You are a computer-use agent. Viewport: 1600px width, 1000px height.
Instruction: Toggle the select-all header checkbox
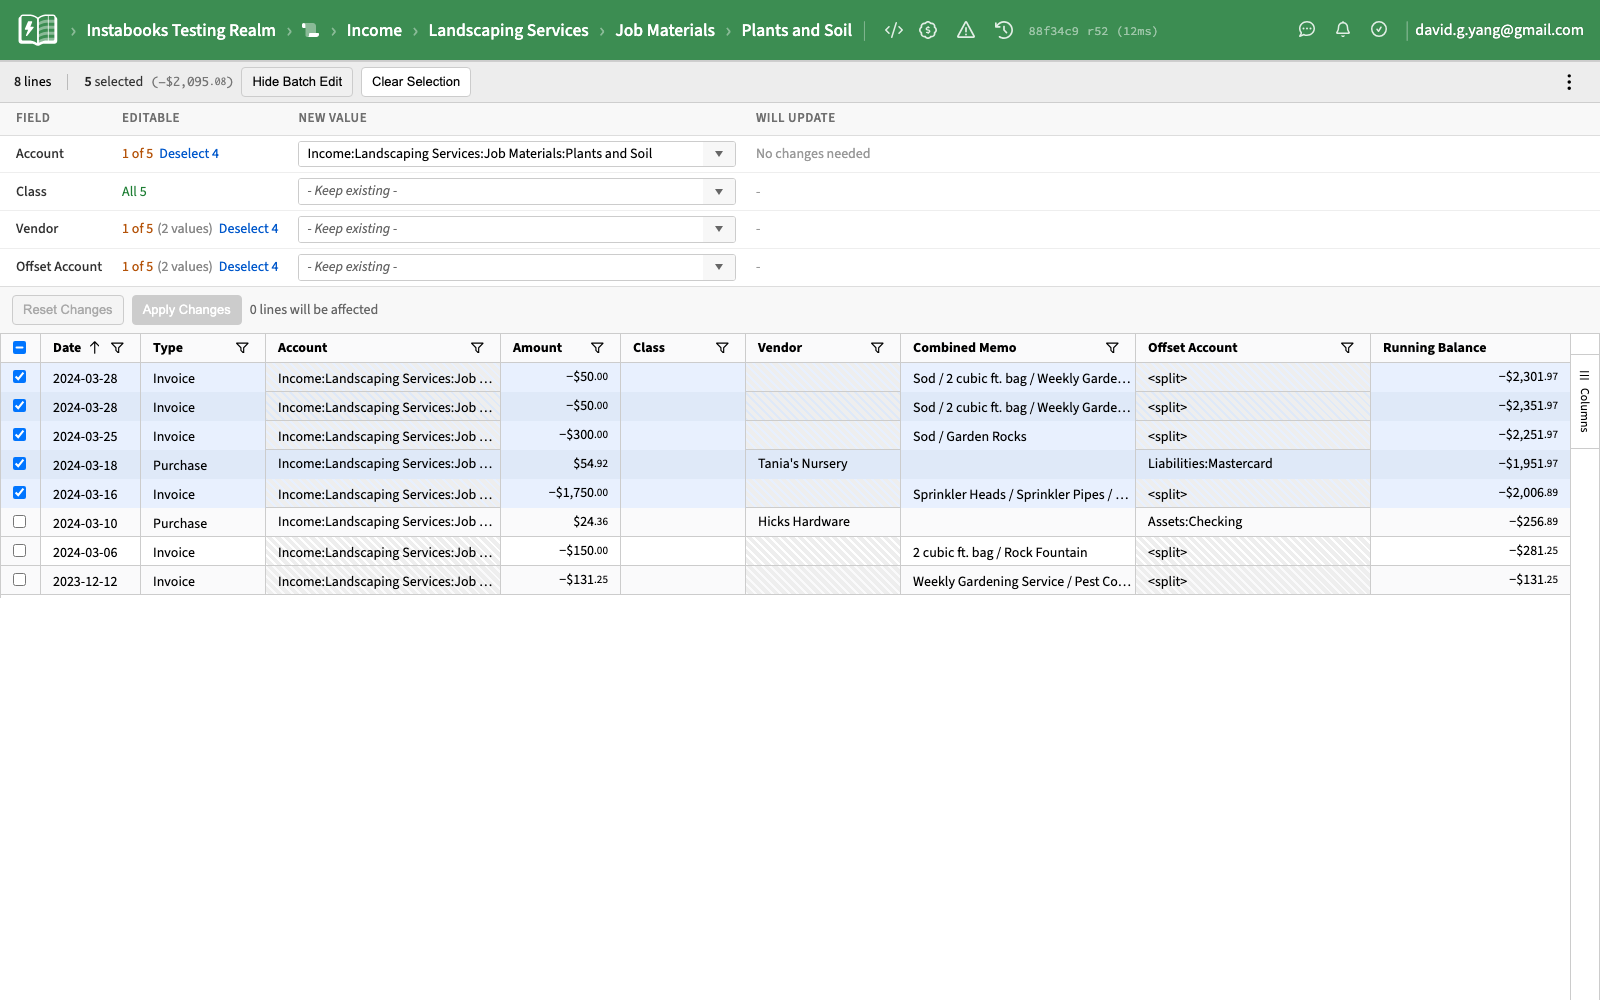tap(20, 348)
